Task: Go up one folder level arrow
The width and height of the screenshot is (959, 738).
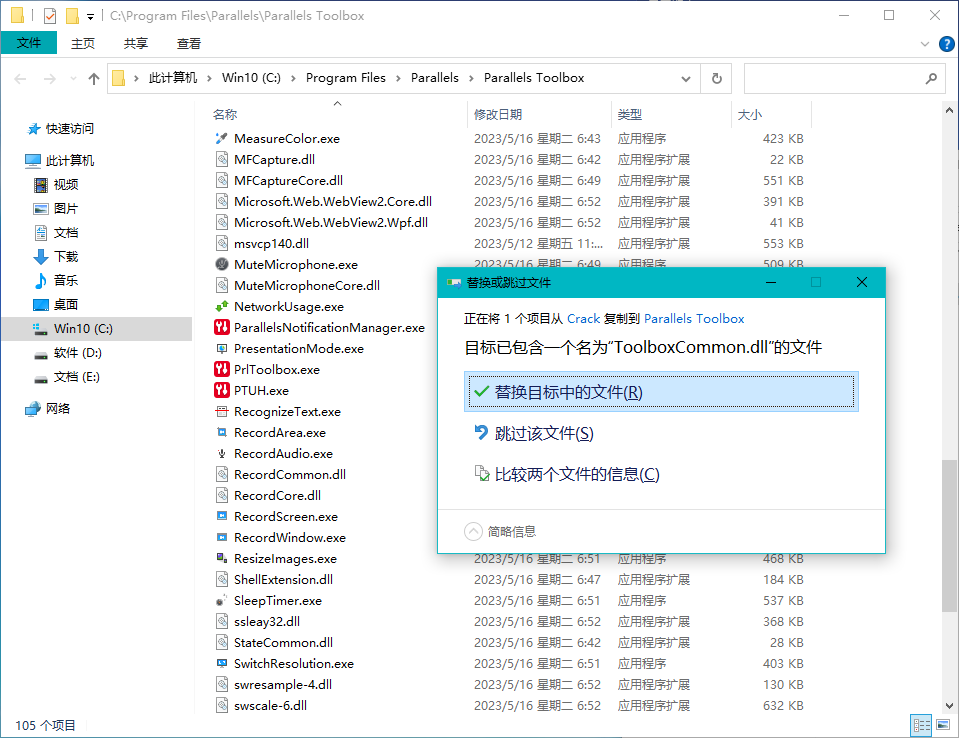Action: coord(94,78)
